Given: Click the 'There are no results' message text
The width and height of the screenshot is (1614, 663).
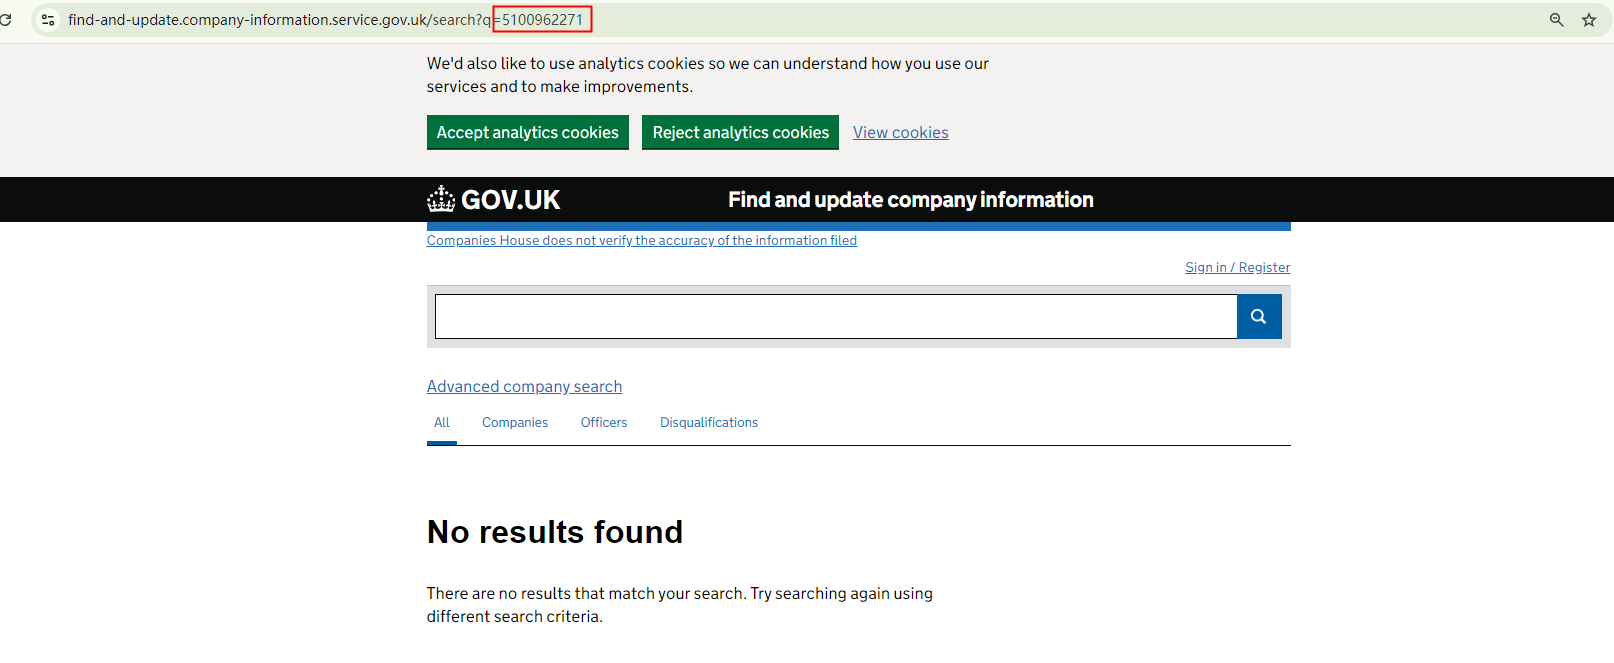Looking at the screenshot, I should pos(680,605).
